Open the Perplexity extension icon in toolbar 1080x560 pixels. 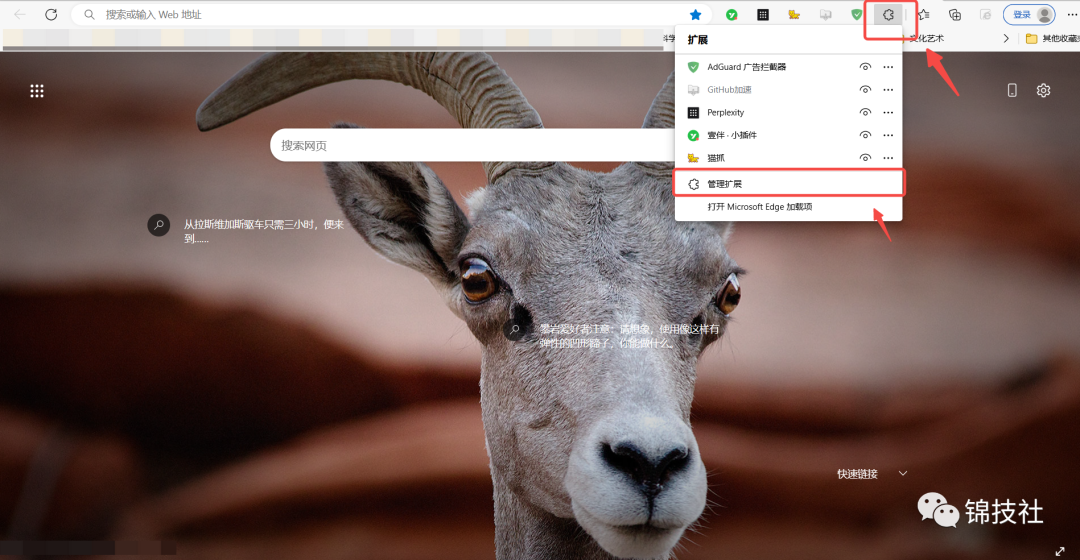point(763,15)
